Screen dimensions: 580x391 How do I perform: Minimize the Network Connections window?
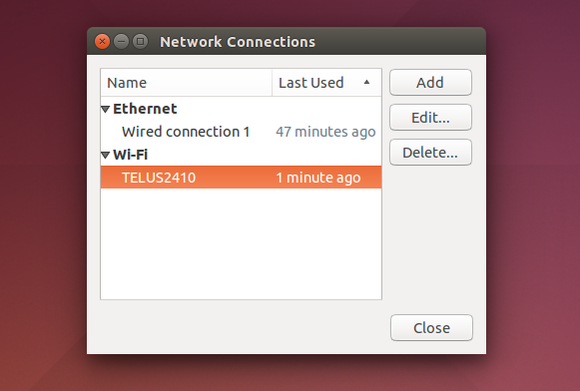pos(121,41)
